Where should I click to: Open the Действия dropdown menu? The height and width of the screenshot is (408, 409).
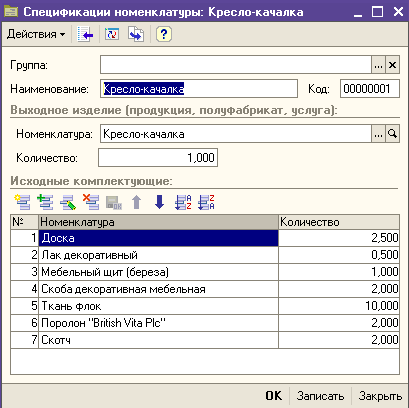[x=36, y=34]
